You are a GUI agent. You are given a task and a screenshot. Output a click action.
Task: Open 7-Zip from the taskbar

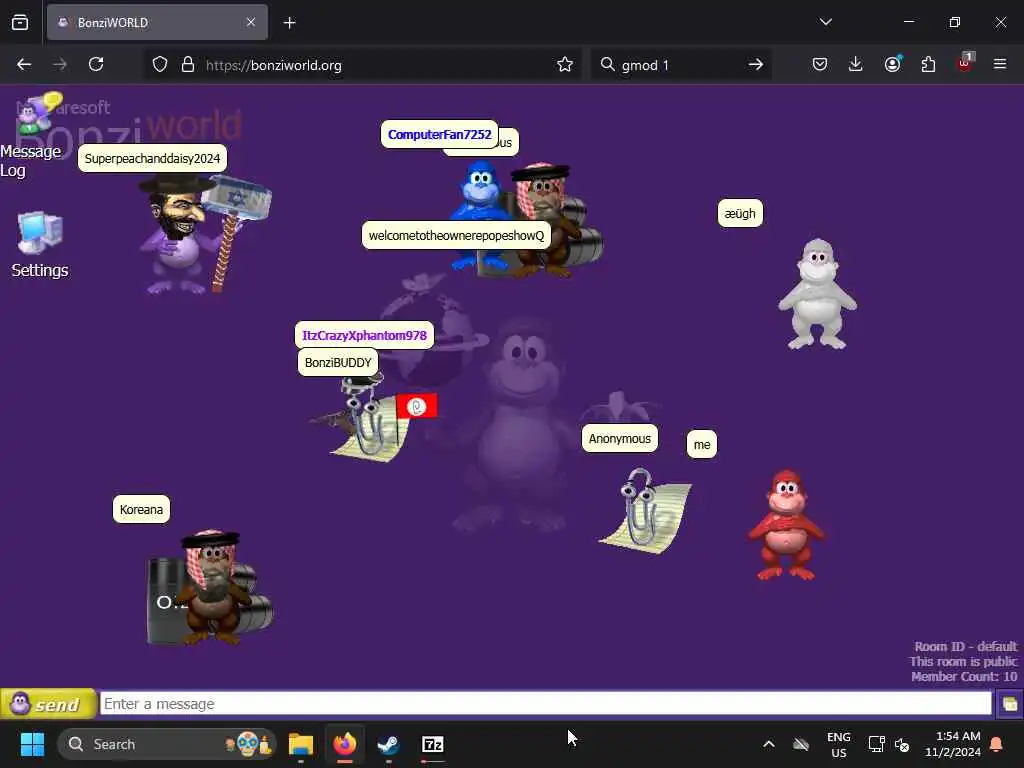point(432,744)
